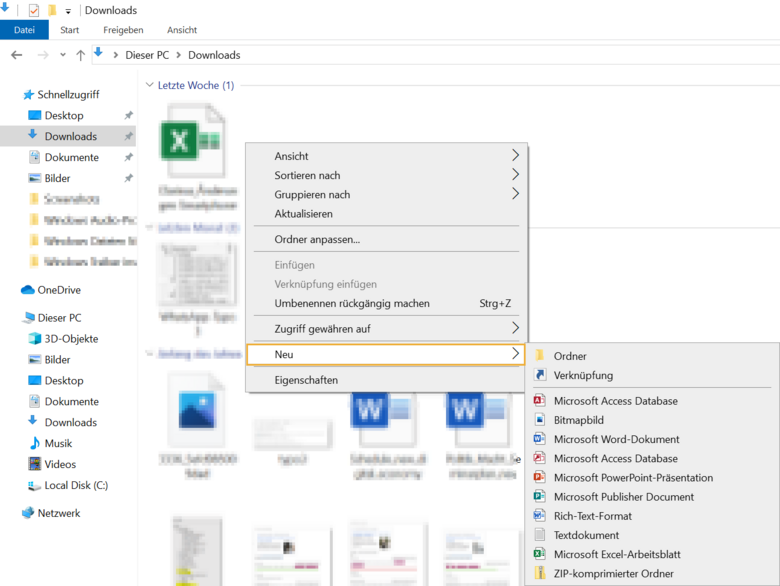Open Downloads under Dieser PC tree

[x=71, y=422]
